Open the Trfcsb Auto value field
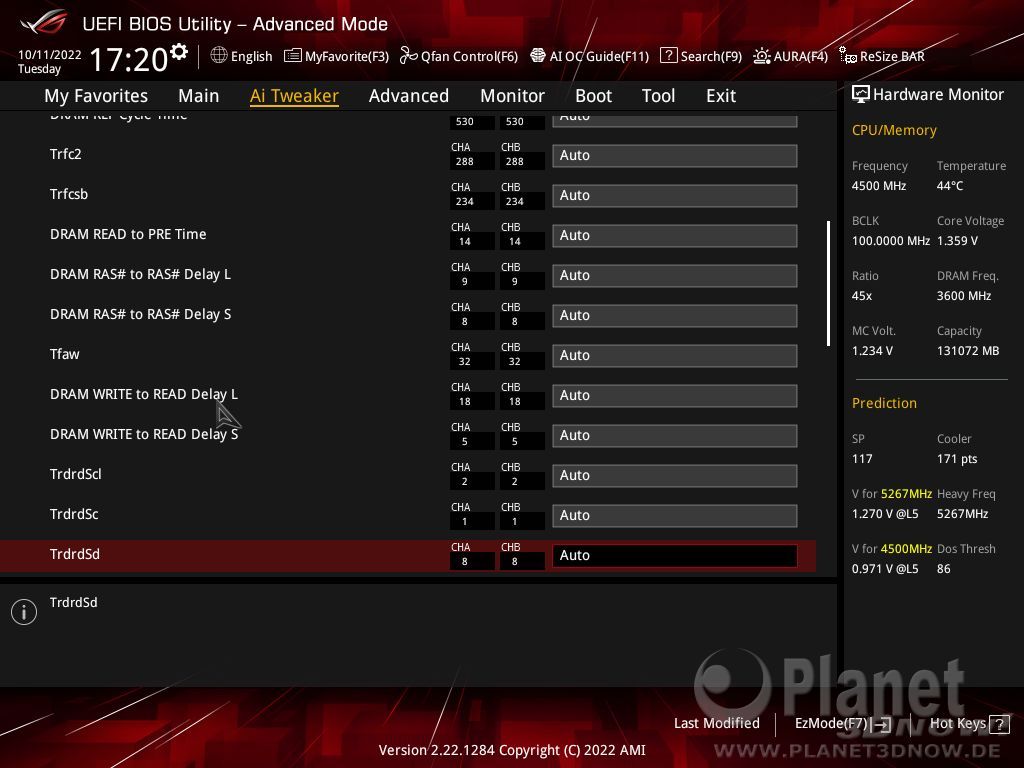This screenshot has height=768, width=1024. [x=675, y=195]
